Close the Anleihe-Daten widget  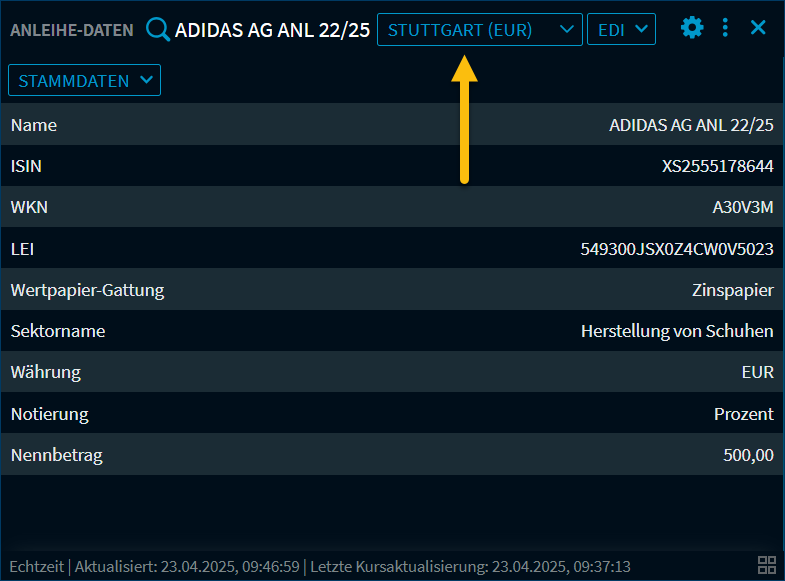click(x=758, y=28)
